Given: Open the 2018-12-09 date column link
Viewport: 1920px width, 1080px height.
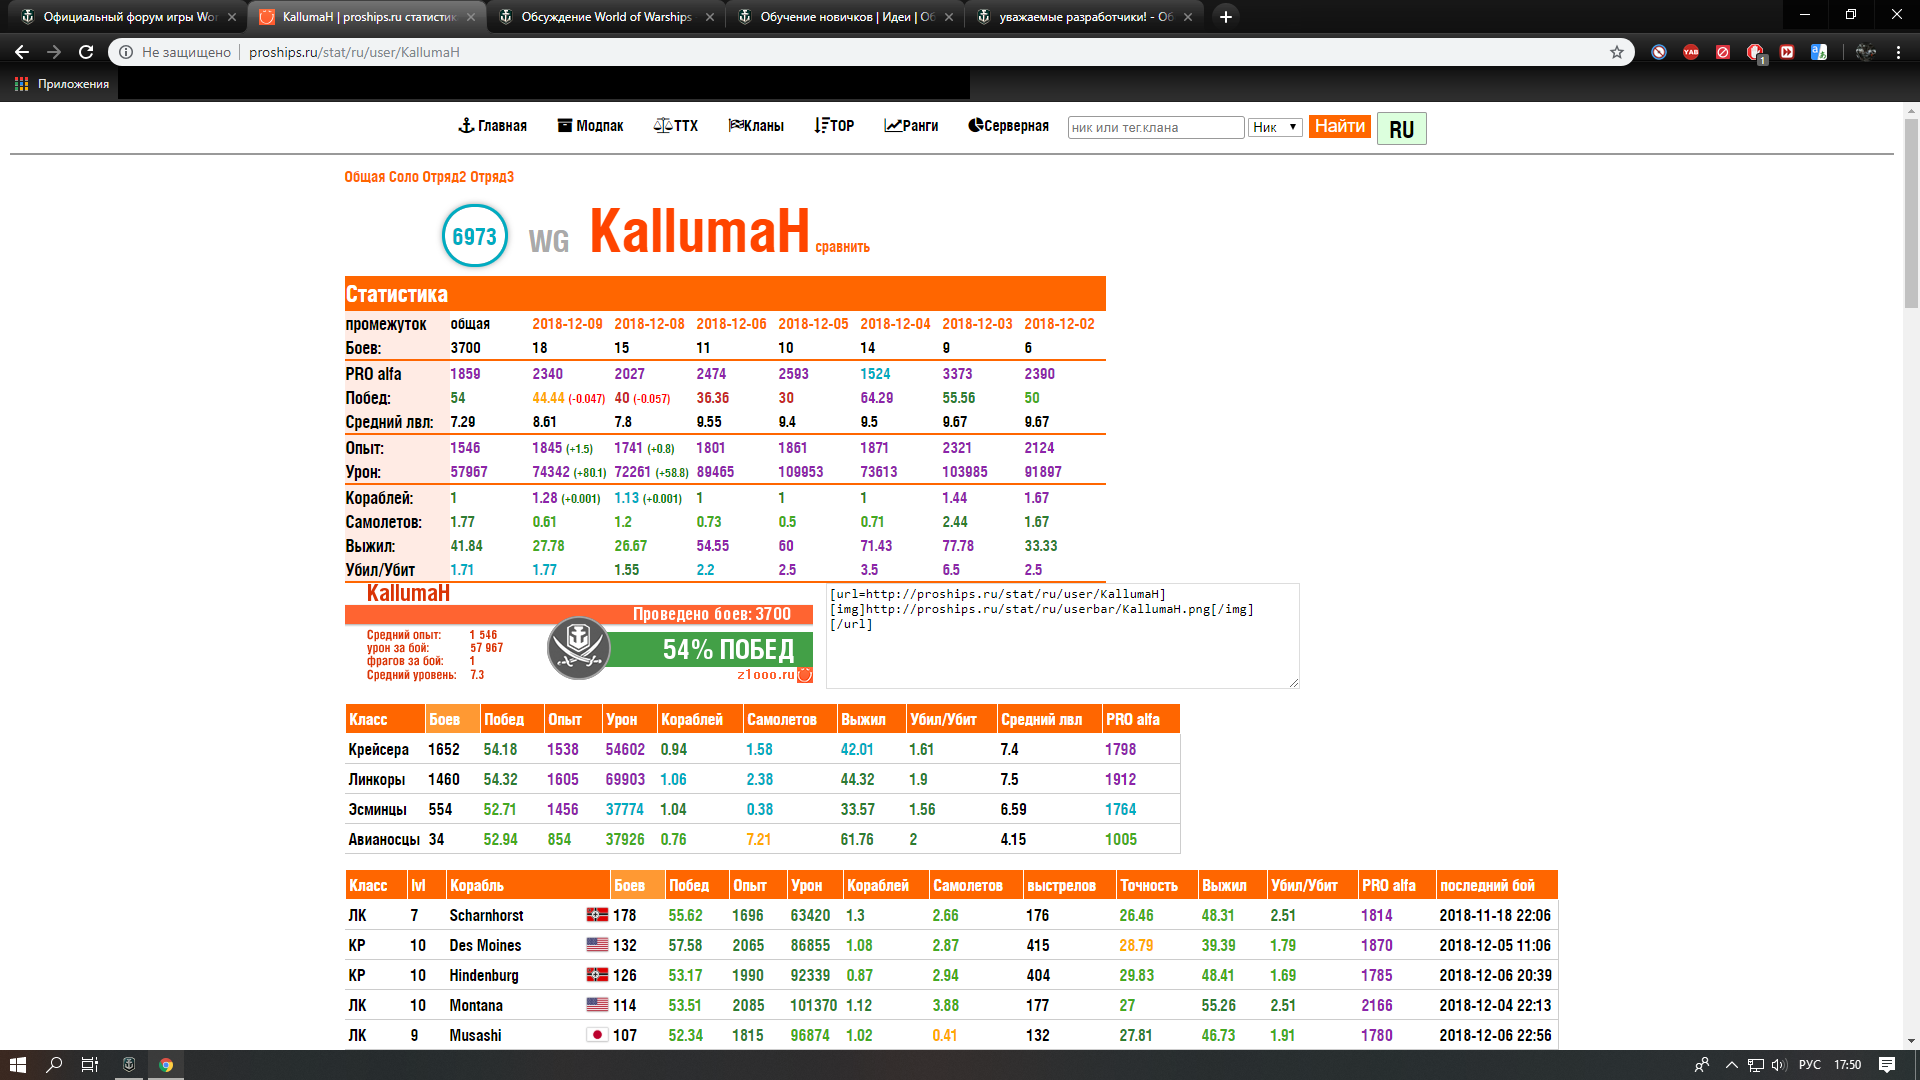Looking at the screenshot, I should click(x=567, y=324).
